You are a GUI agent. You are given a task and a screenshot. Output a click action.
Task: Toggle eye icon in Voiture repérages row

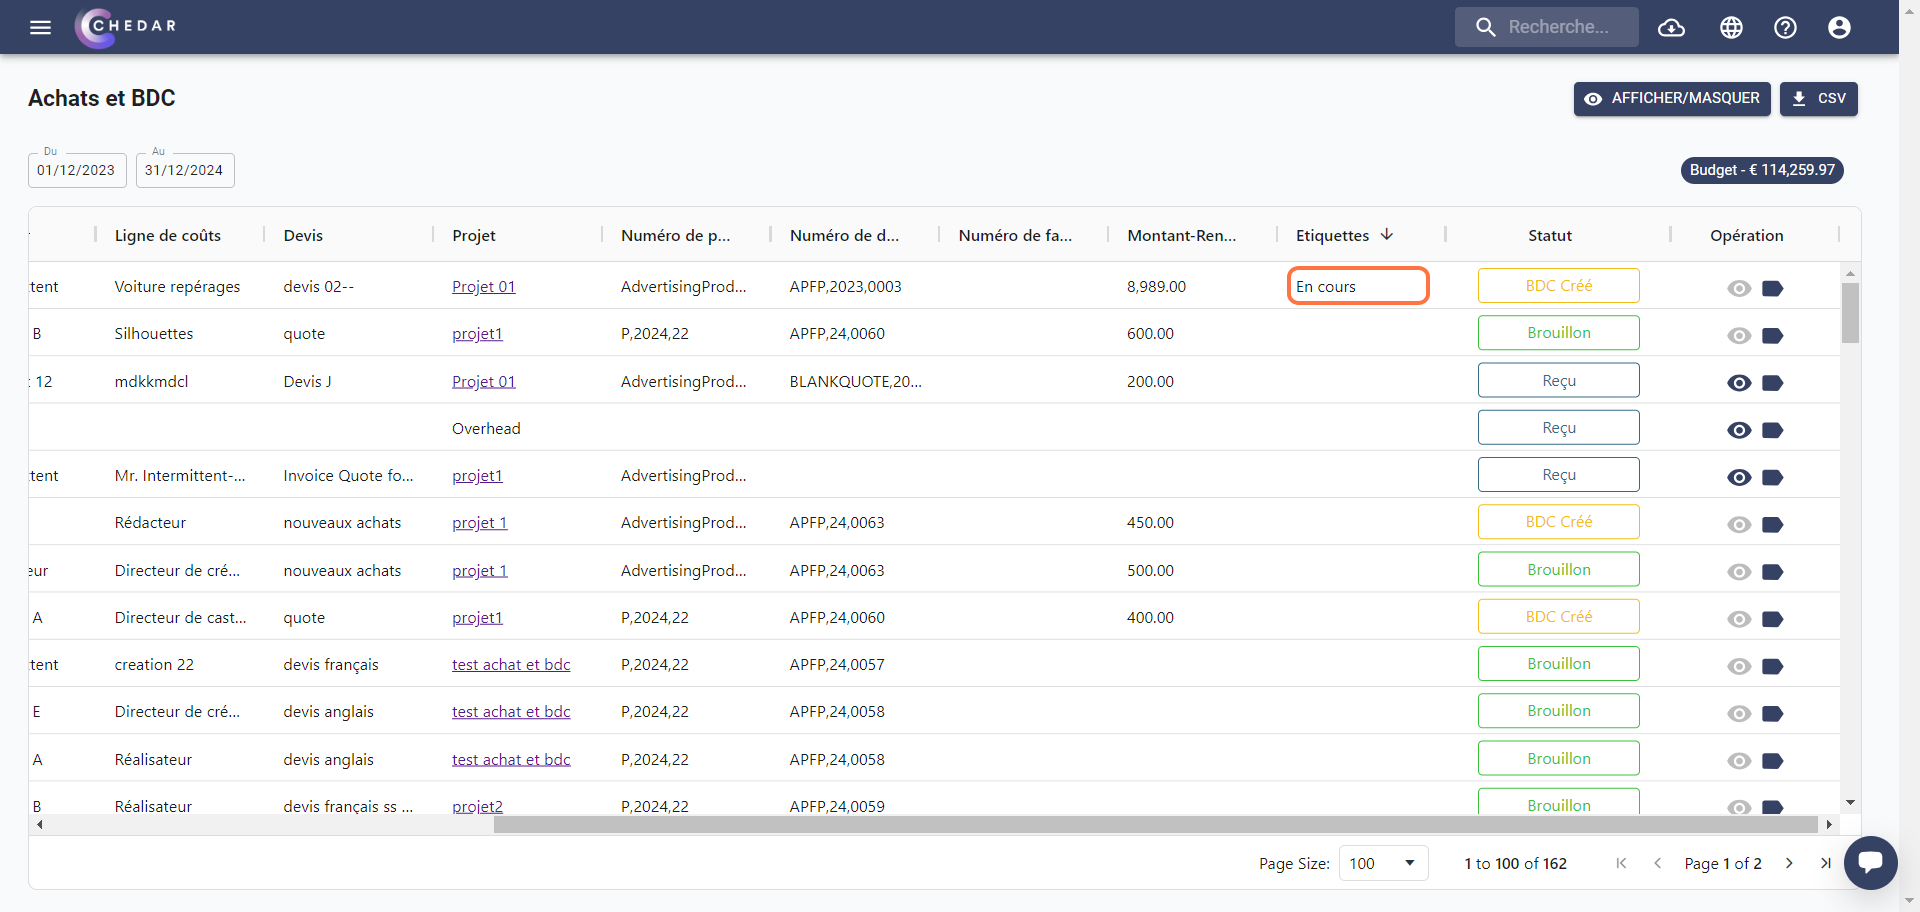coord(1739,288)
